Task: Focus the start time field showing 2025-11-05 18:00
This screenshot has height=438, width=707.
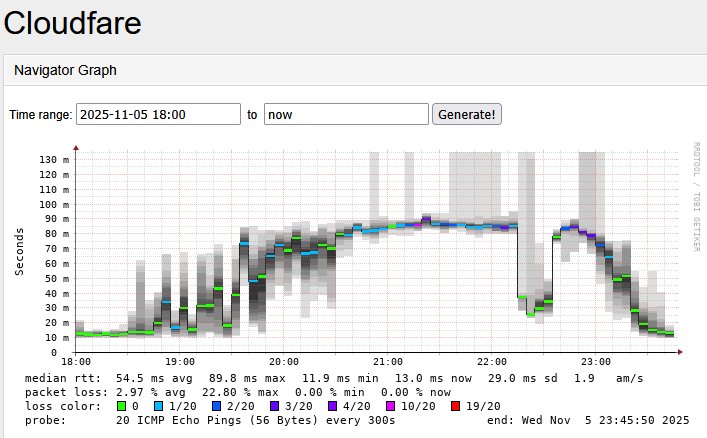Action: [x=158, y=115]
